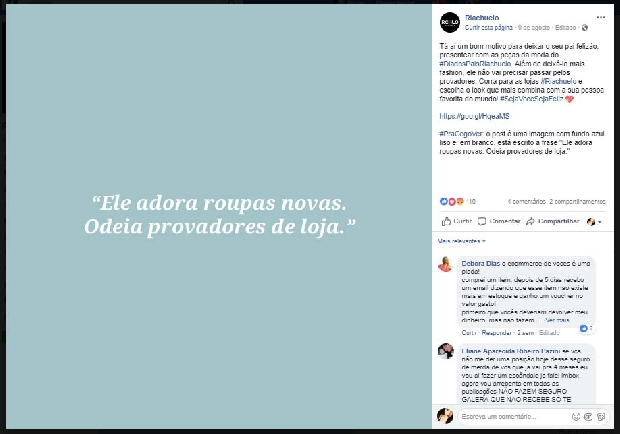Image resolution: width=620 pixels, height=434 pixels.
Task: Click the like reaction on Debora's comment
Action: (x=586, y=328)
